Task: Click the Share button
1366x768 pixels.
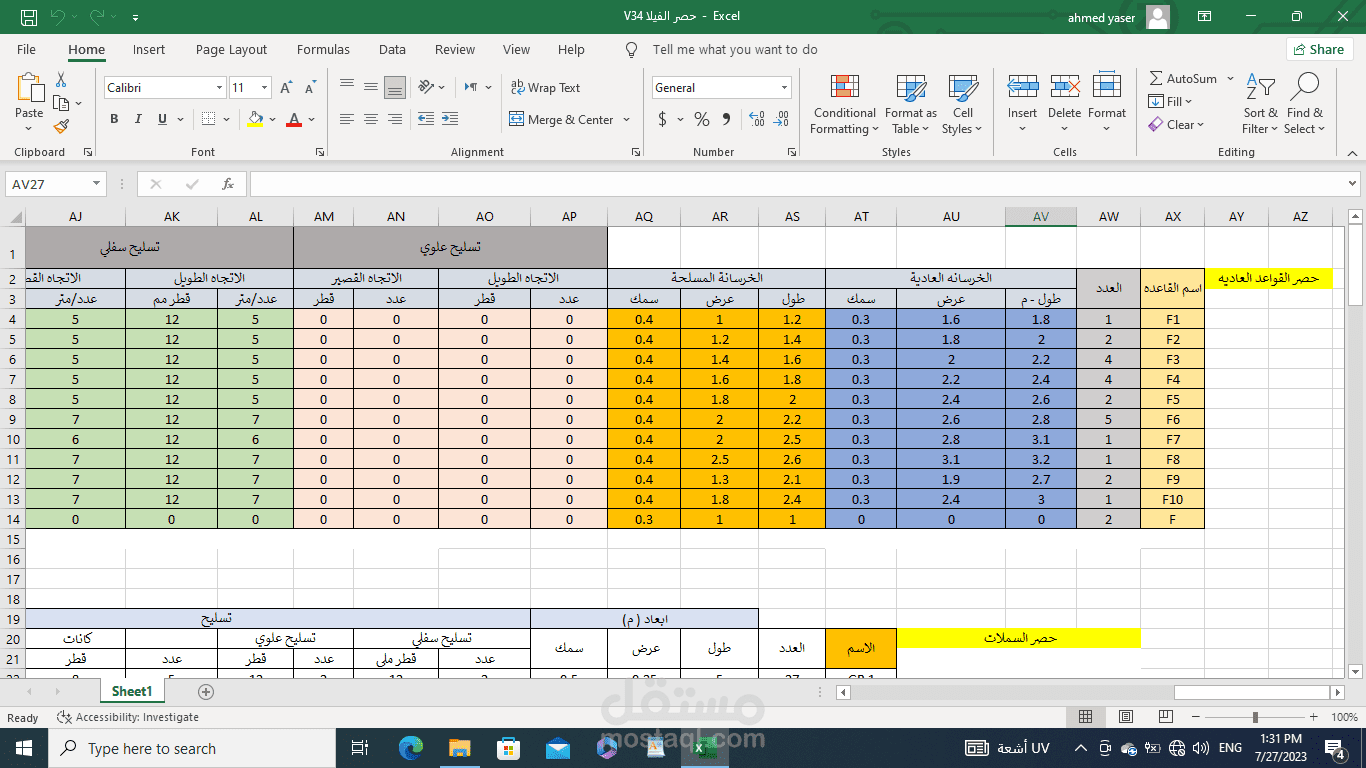Action: coord(1319,49)
